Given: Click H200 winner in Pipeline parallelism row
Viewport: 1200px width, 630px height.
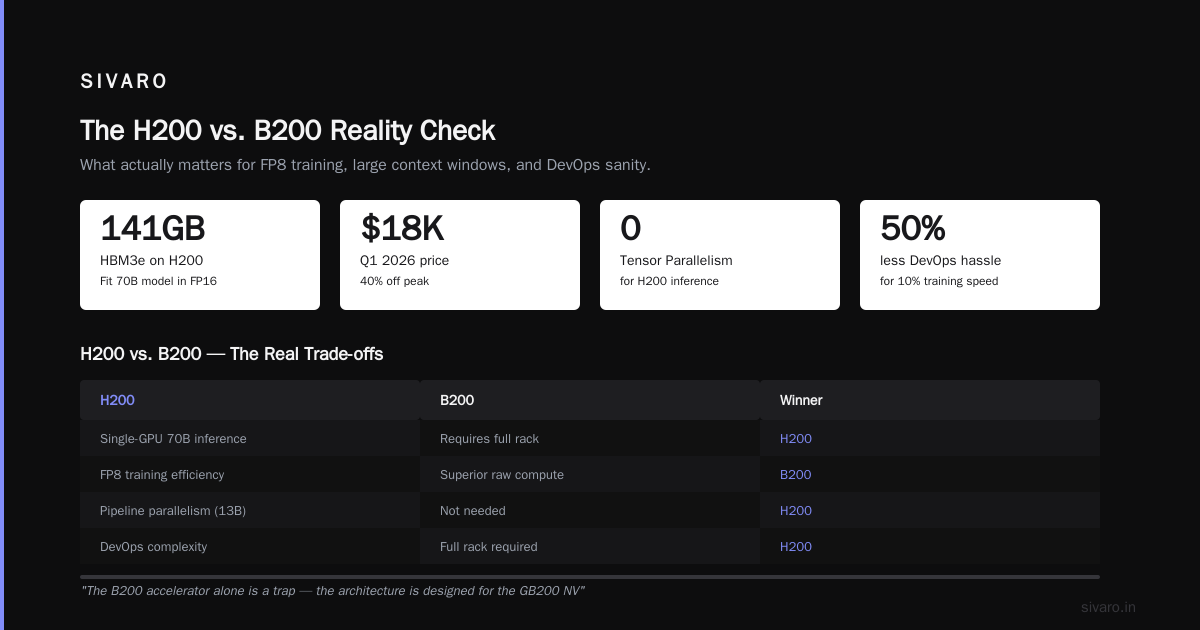Looking at the screenshot, I should (796, 510).
